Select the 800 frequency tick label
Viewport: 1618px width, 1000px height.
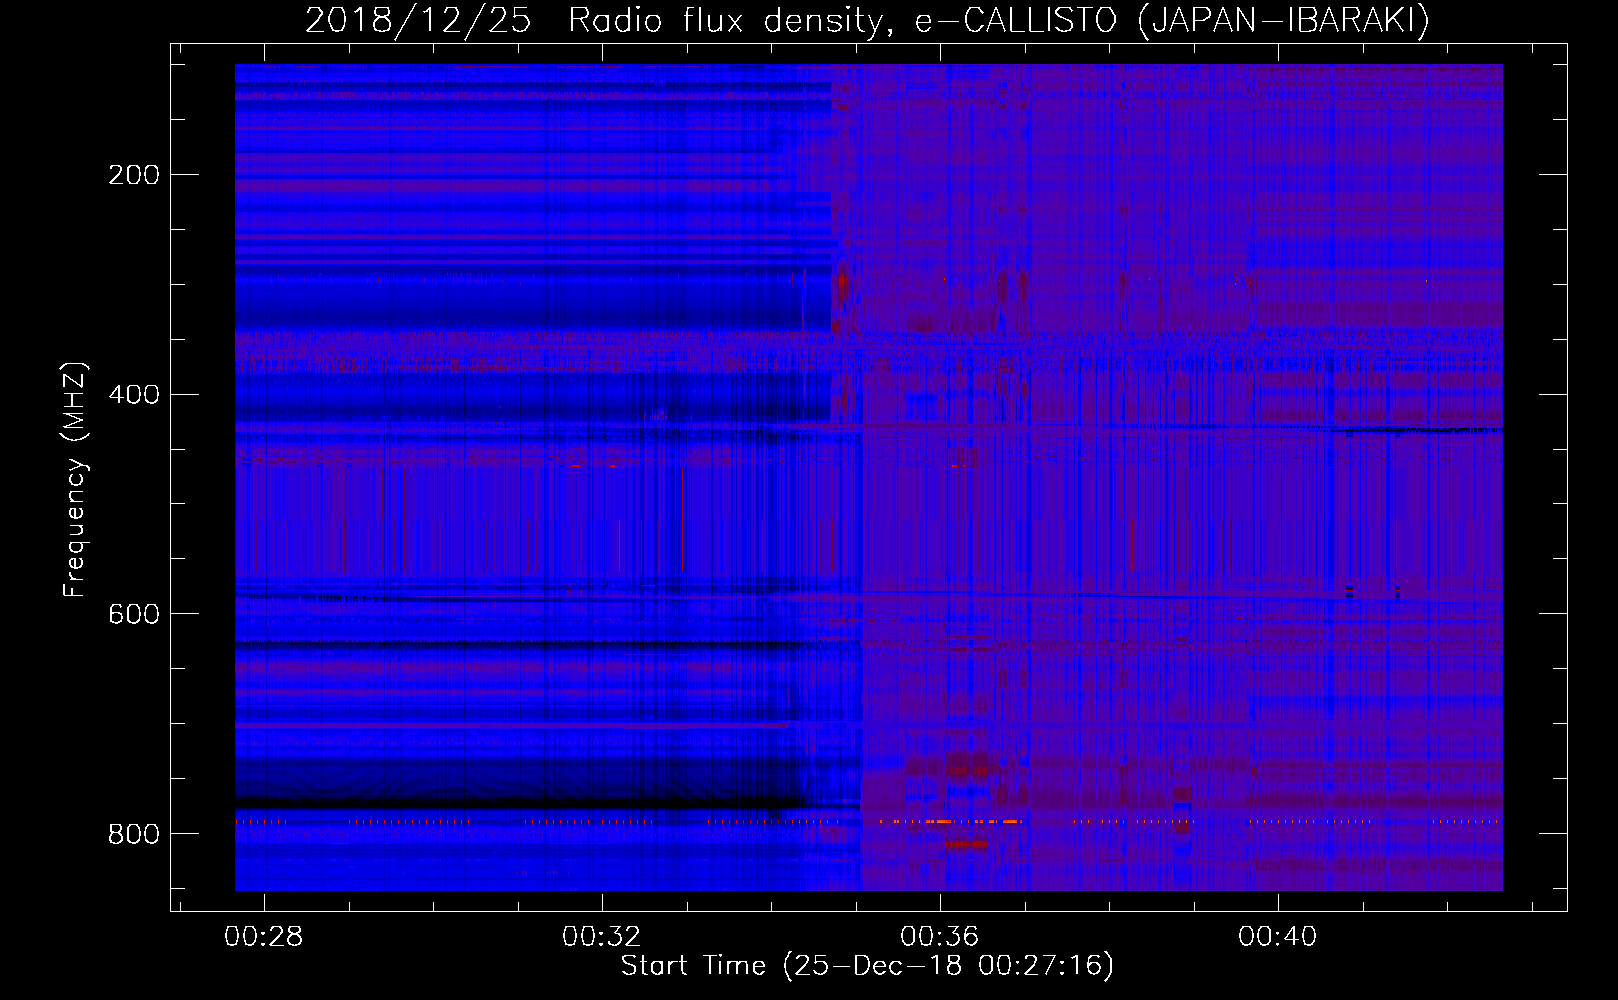(x=134, y=834)
